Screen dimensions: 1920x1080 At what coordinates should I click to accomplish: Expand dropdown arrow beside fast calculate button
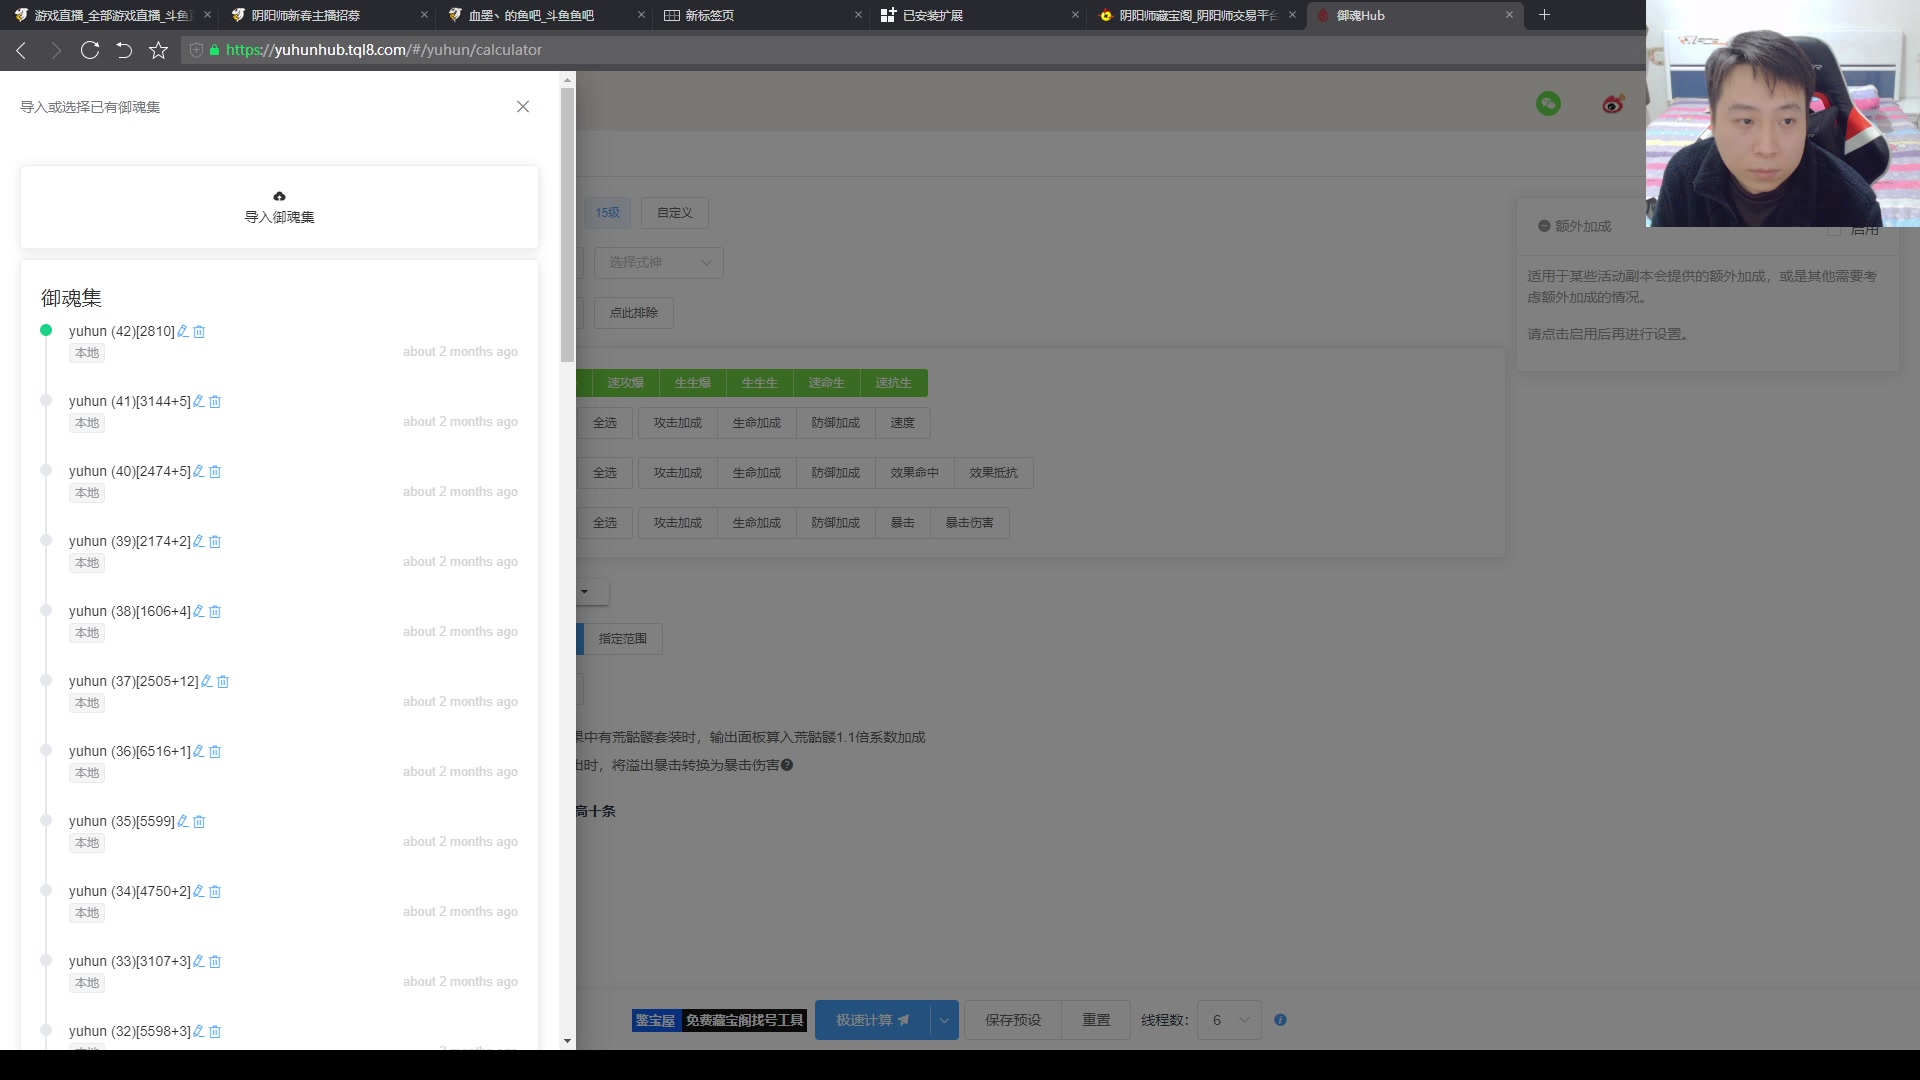coord(944,1020)
